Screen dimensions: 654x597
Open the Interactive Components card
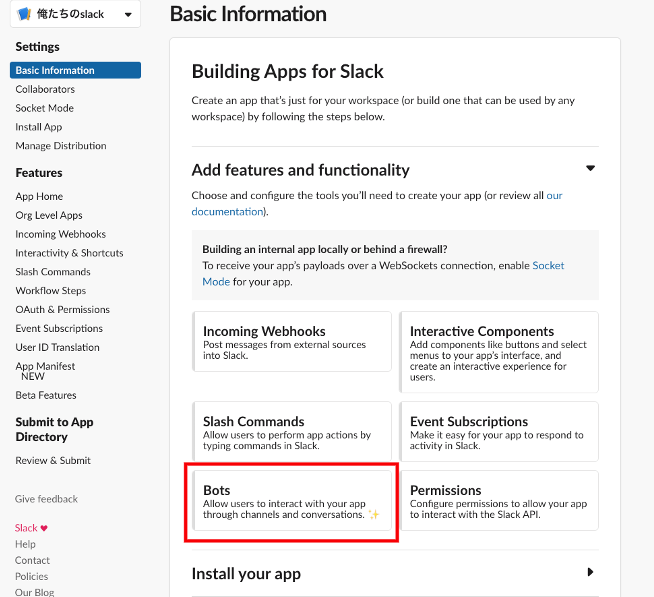pos(498,346)
